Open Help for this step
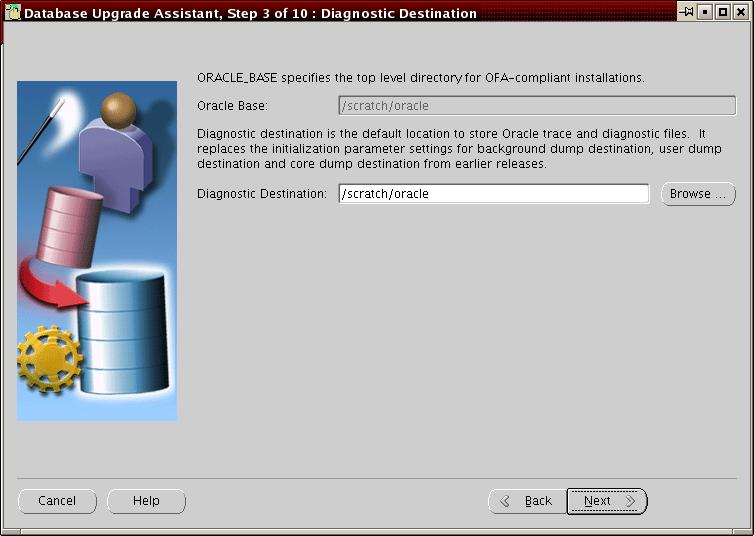This screenshot has height=536, width=754. pyautogui.click(x=146, y=501)
